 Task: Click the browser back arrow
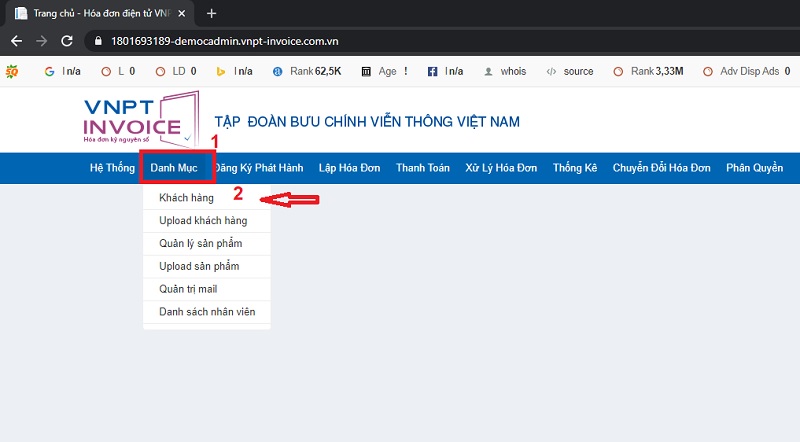click(x=16, y=41)
